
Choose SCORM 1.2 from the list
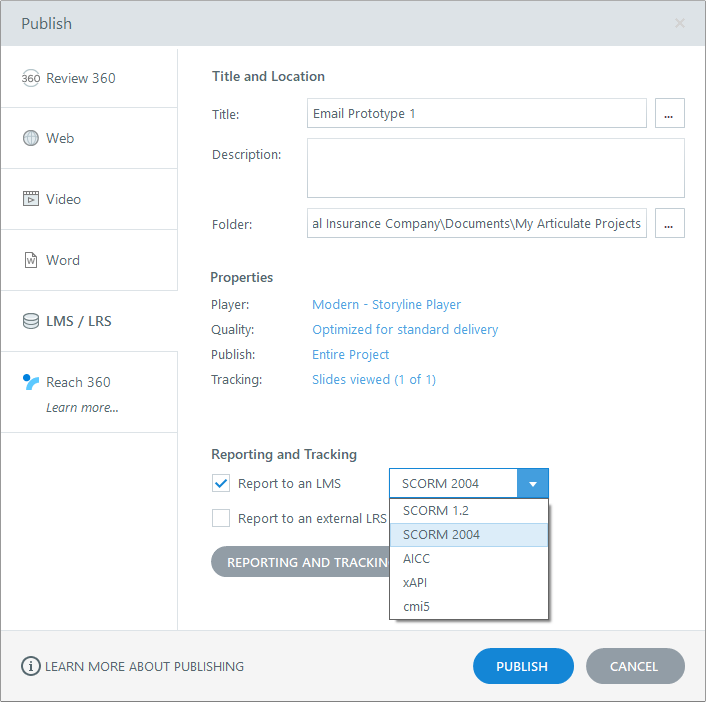coord(435,510)
